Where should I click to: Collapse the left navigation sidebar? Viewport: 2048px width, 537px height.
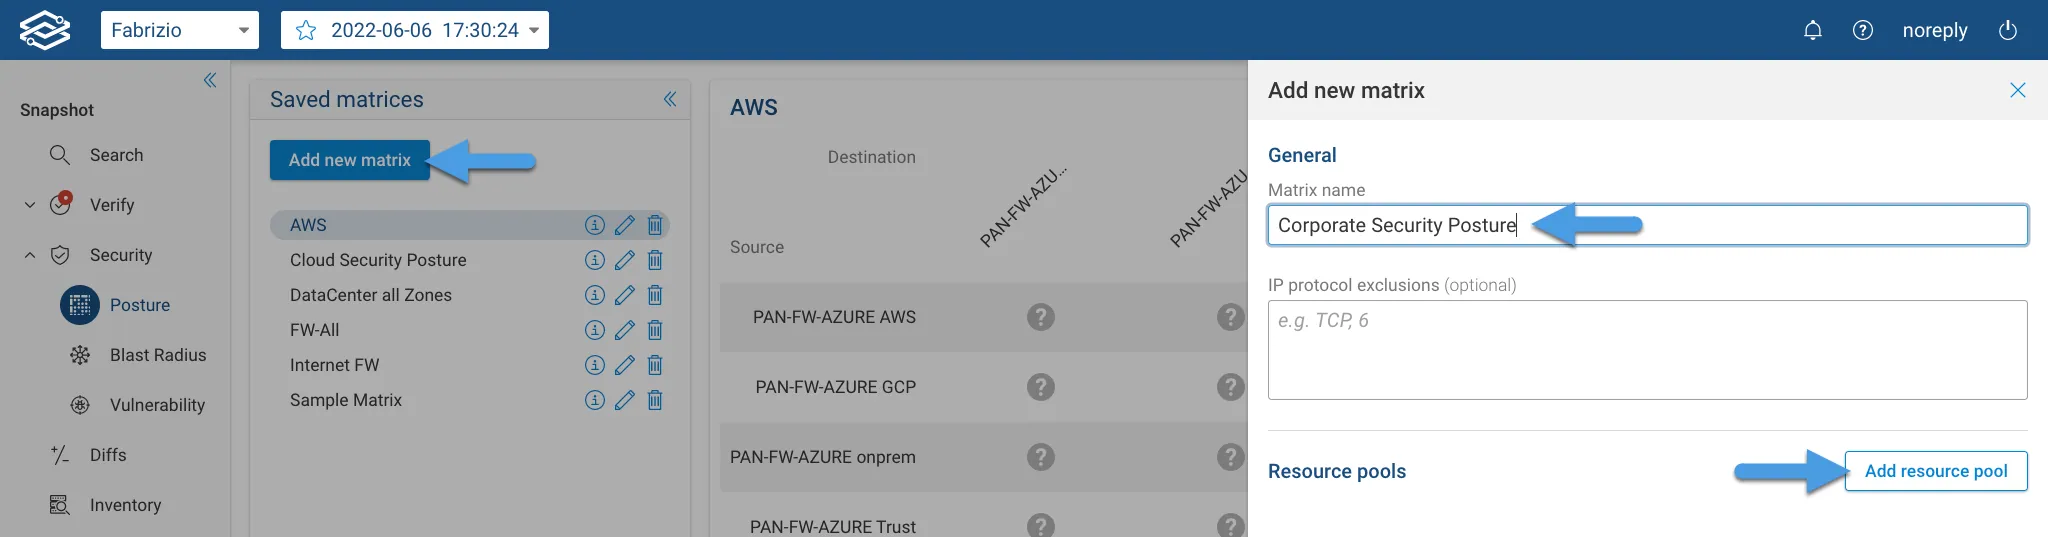click(x=210, y=80)
